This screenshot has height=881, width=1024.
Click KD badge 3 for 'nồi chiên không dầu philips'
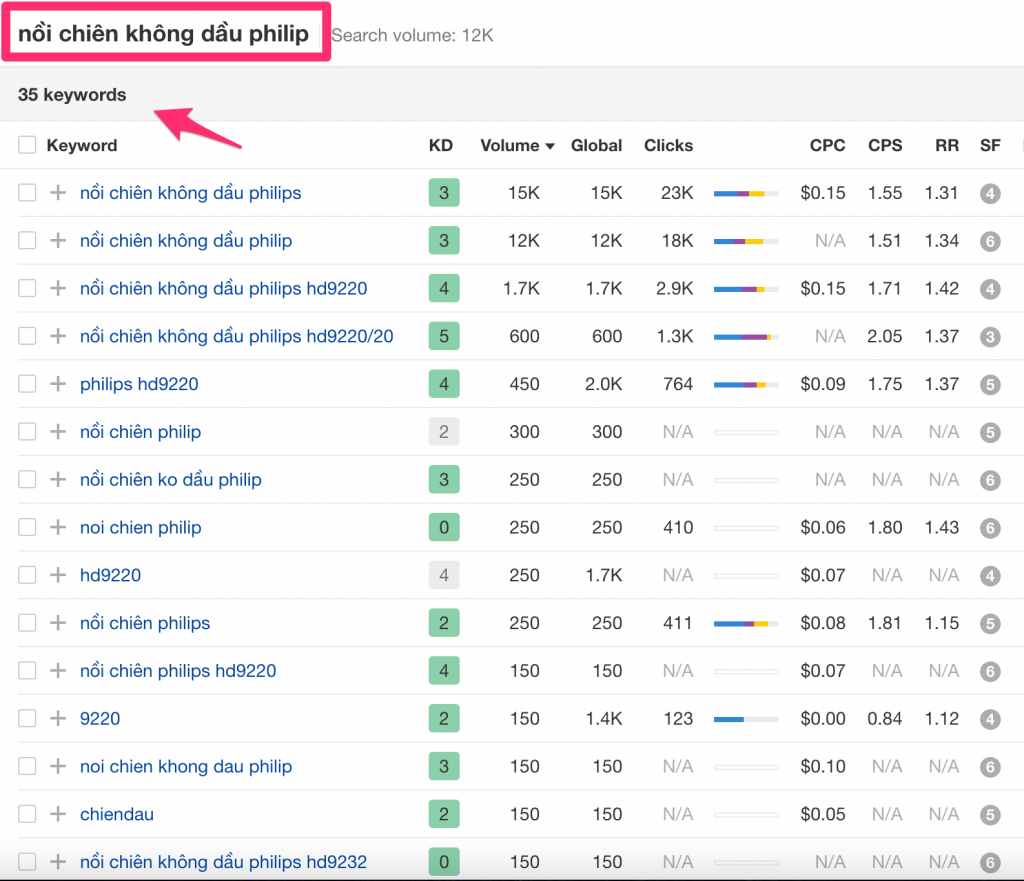444,193
